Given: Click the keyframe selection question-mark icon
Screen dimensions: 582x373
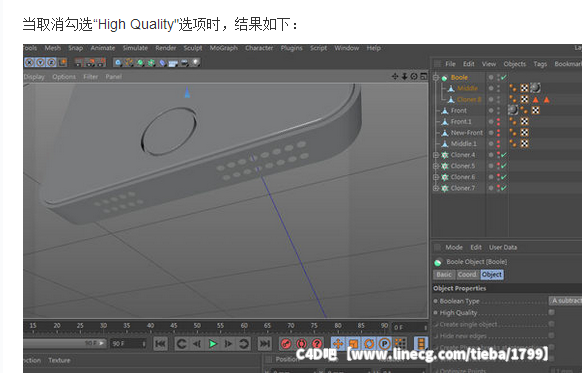Looking at the screenshot, I should [x=317, y=344].
